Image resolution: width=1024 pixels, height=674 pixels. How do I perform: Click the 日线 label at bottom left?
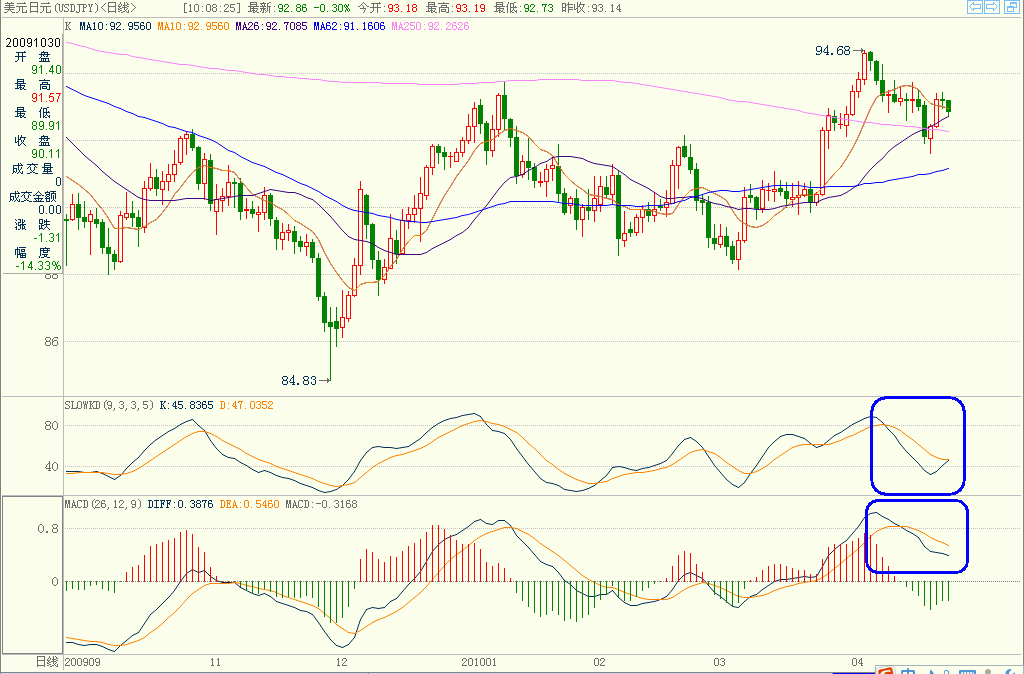tap(47, 662)
